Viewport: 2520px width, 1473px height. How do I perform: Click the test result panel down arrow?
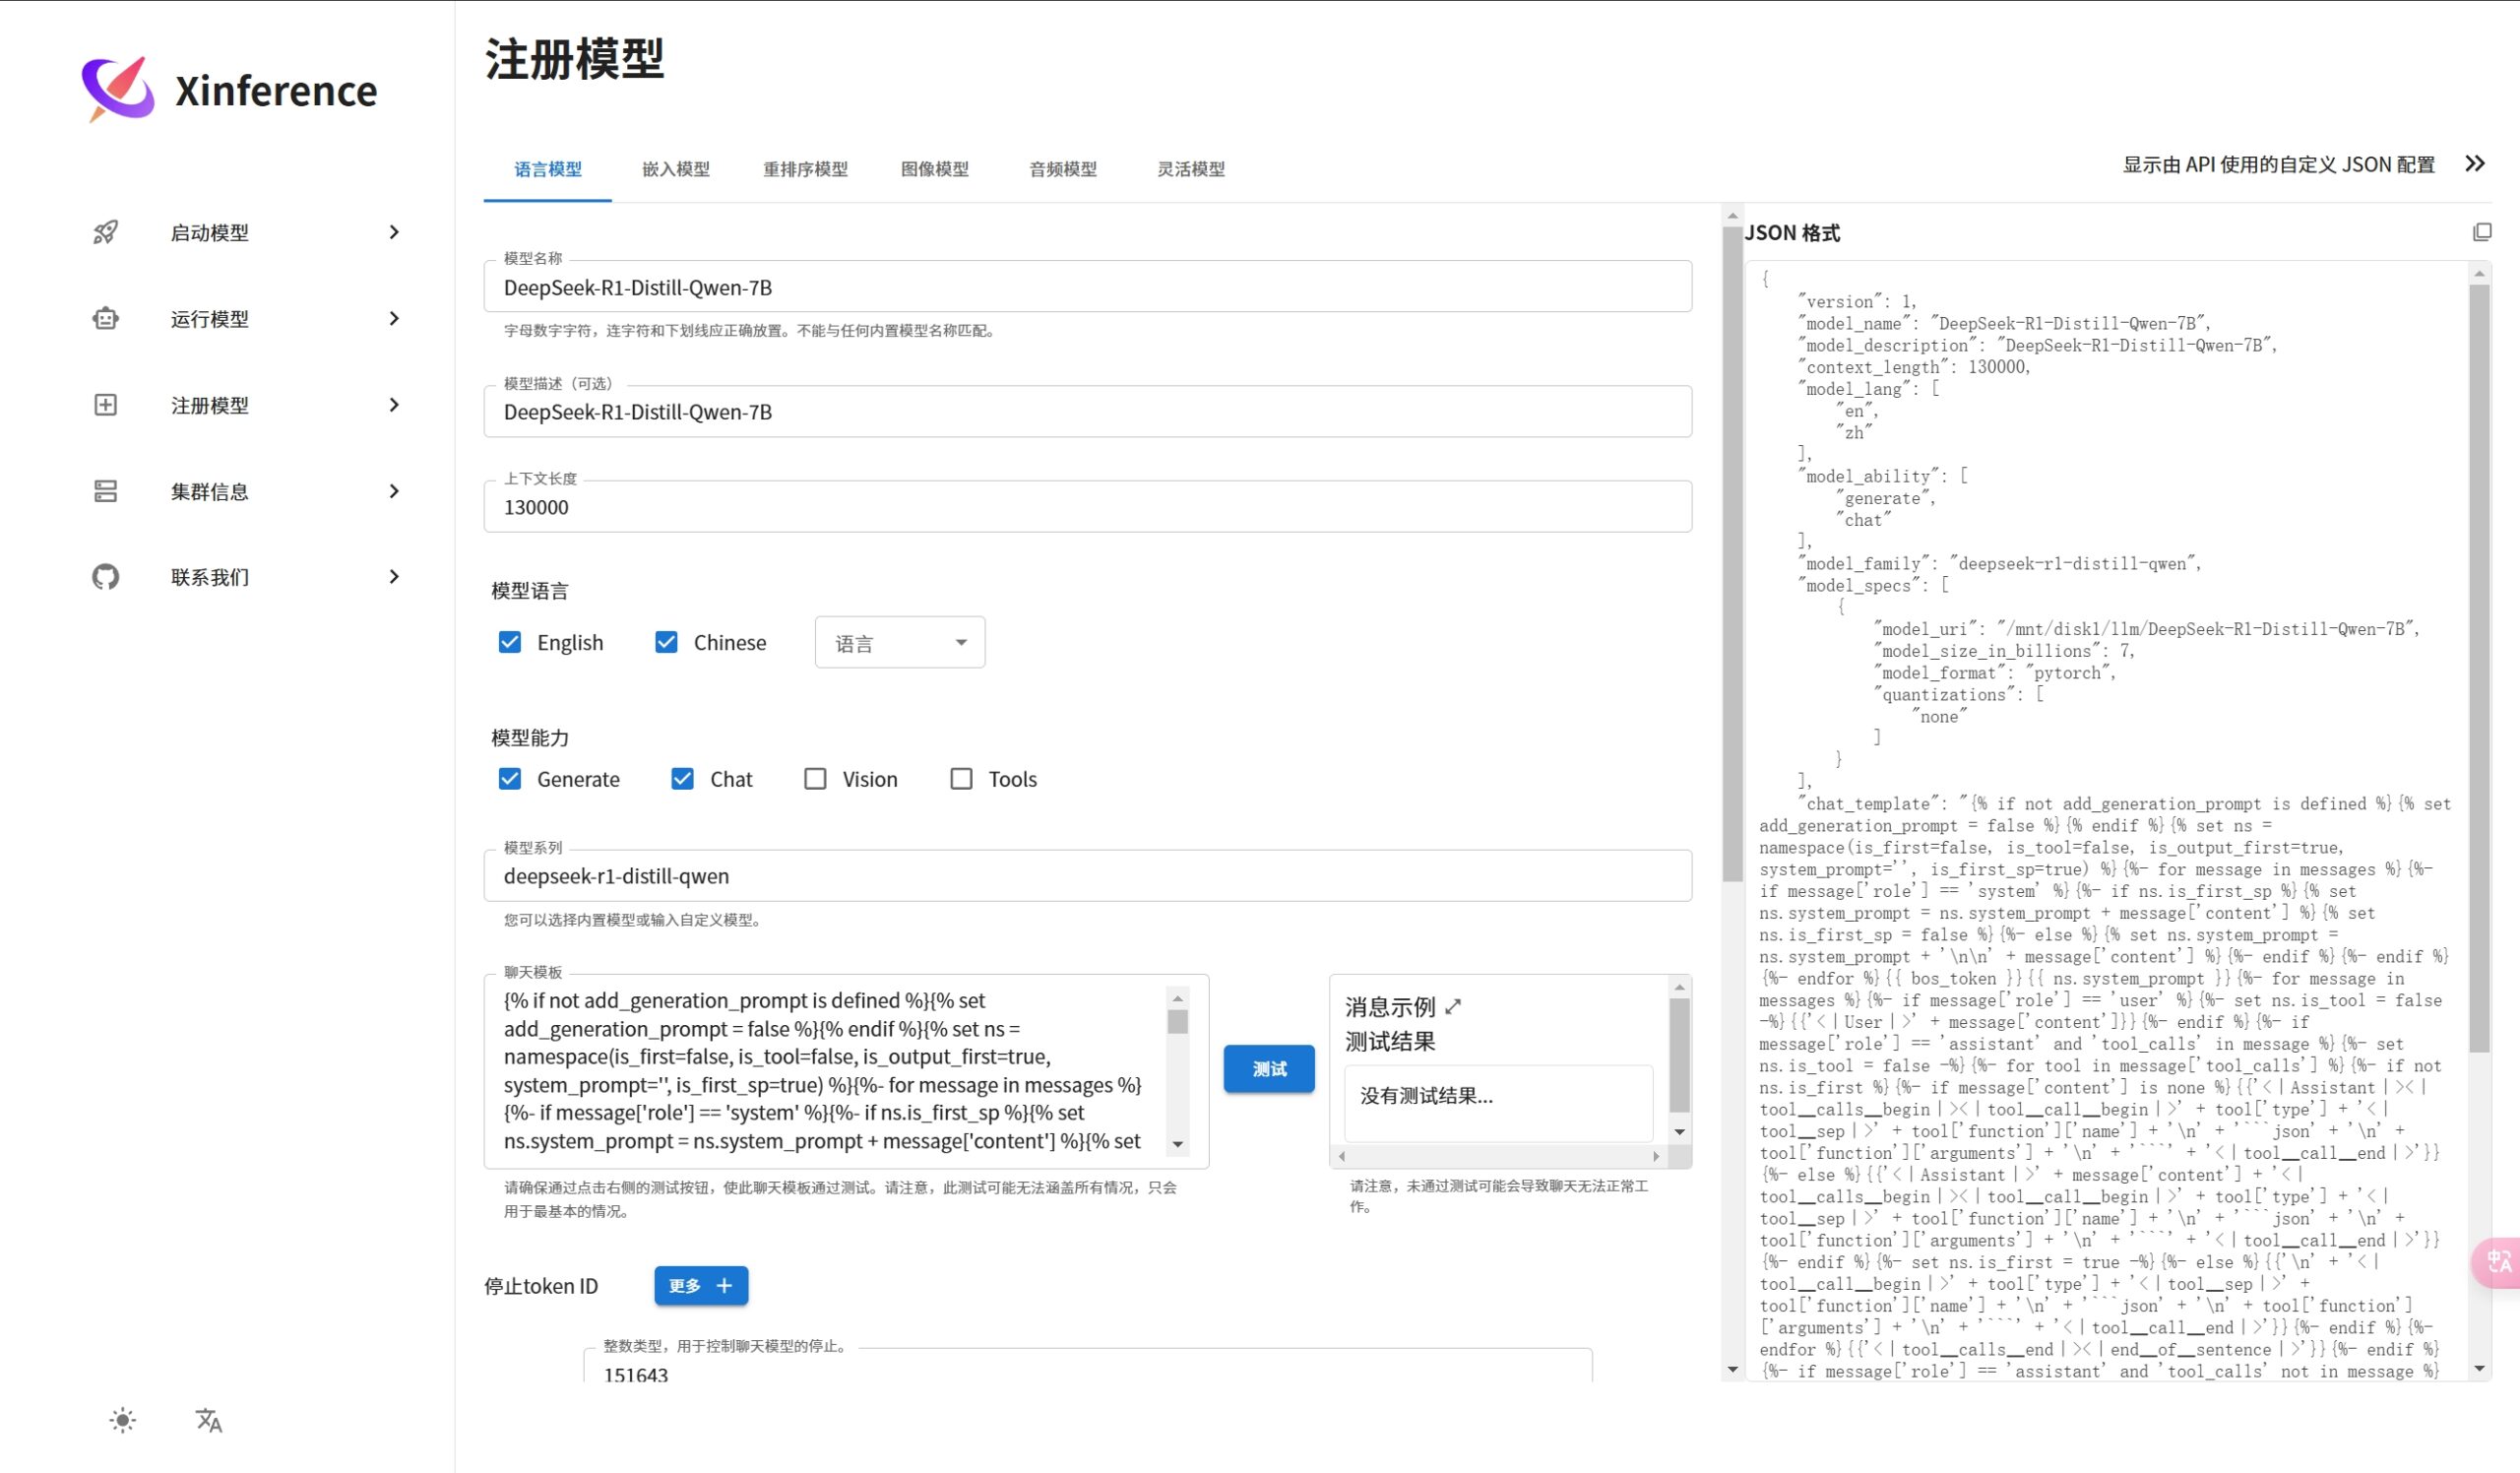pyautogui.click(x=1679, y=1132)
